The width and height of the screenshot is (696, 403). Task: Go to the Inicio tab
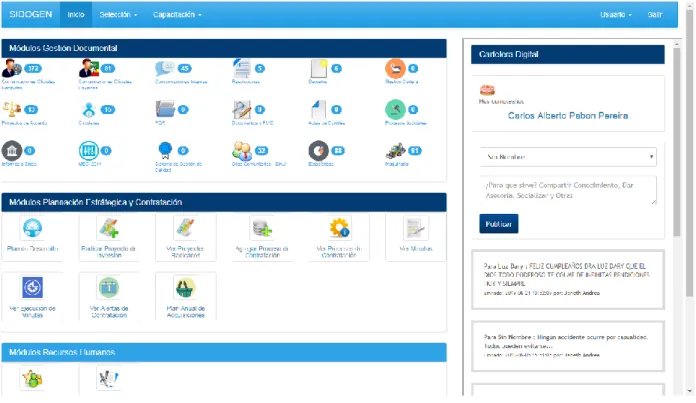76,15
